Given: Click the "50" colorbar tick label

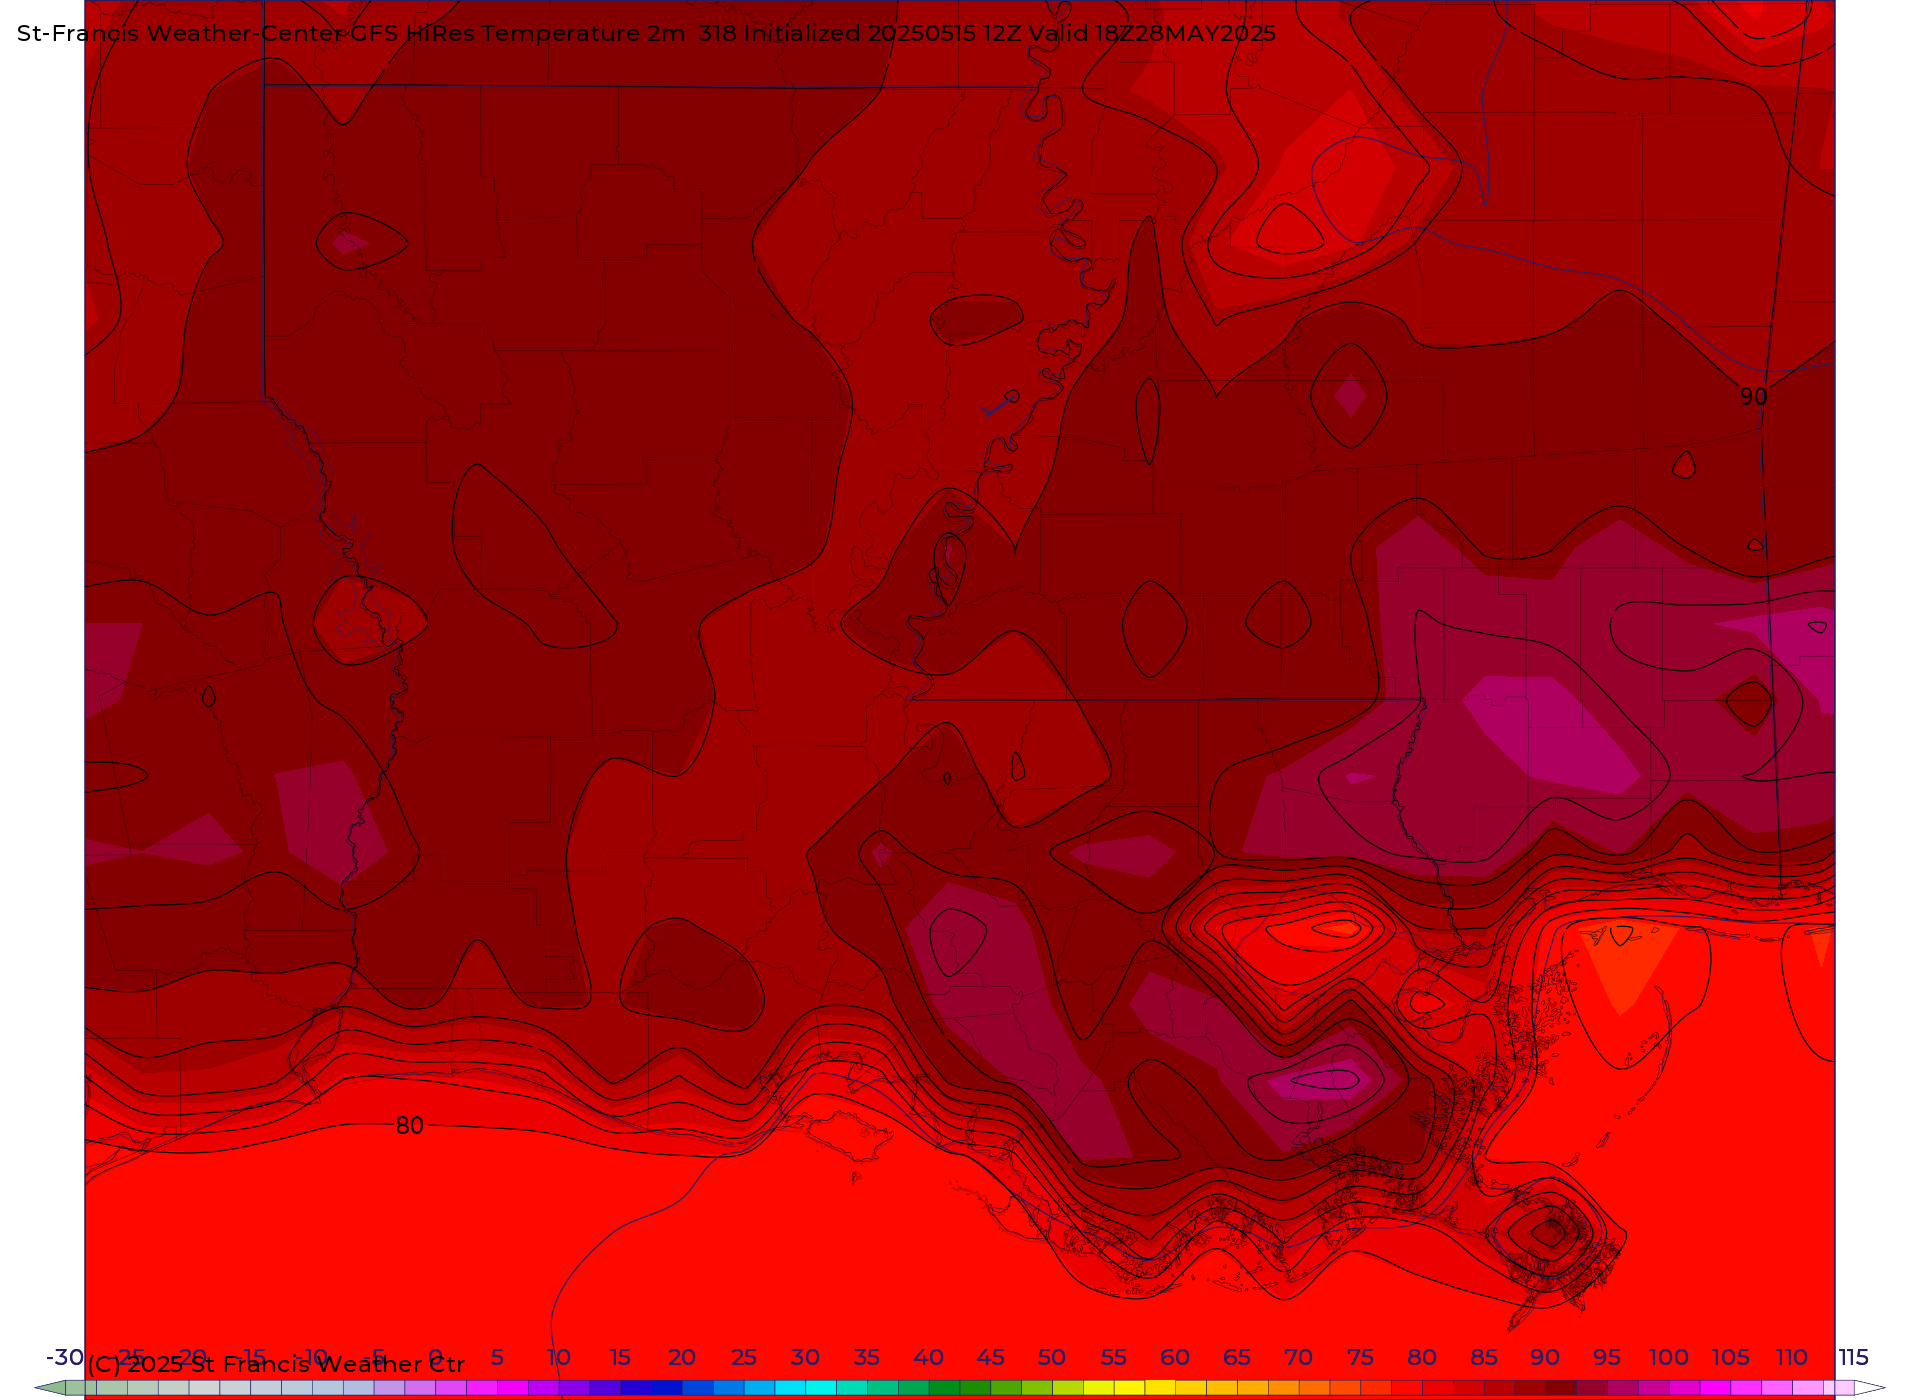Looking at the screenshot, I should (x=1052, y=1357).
